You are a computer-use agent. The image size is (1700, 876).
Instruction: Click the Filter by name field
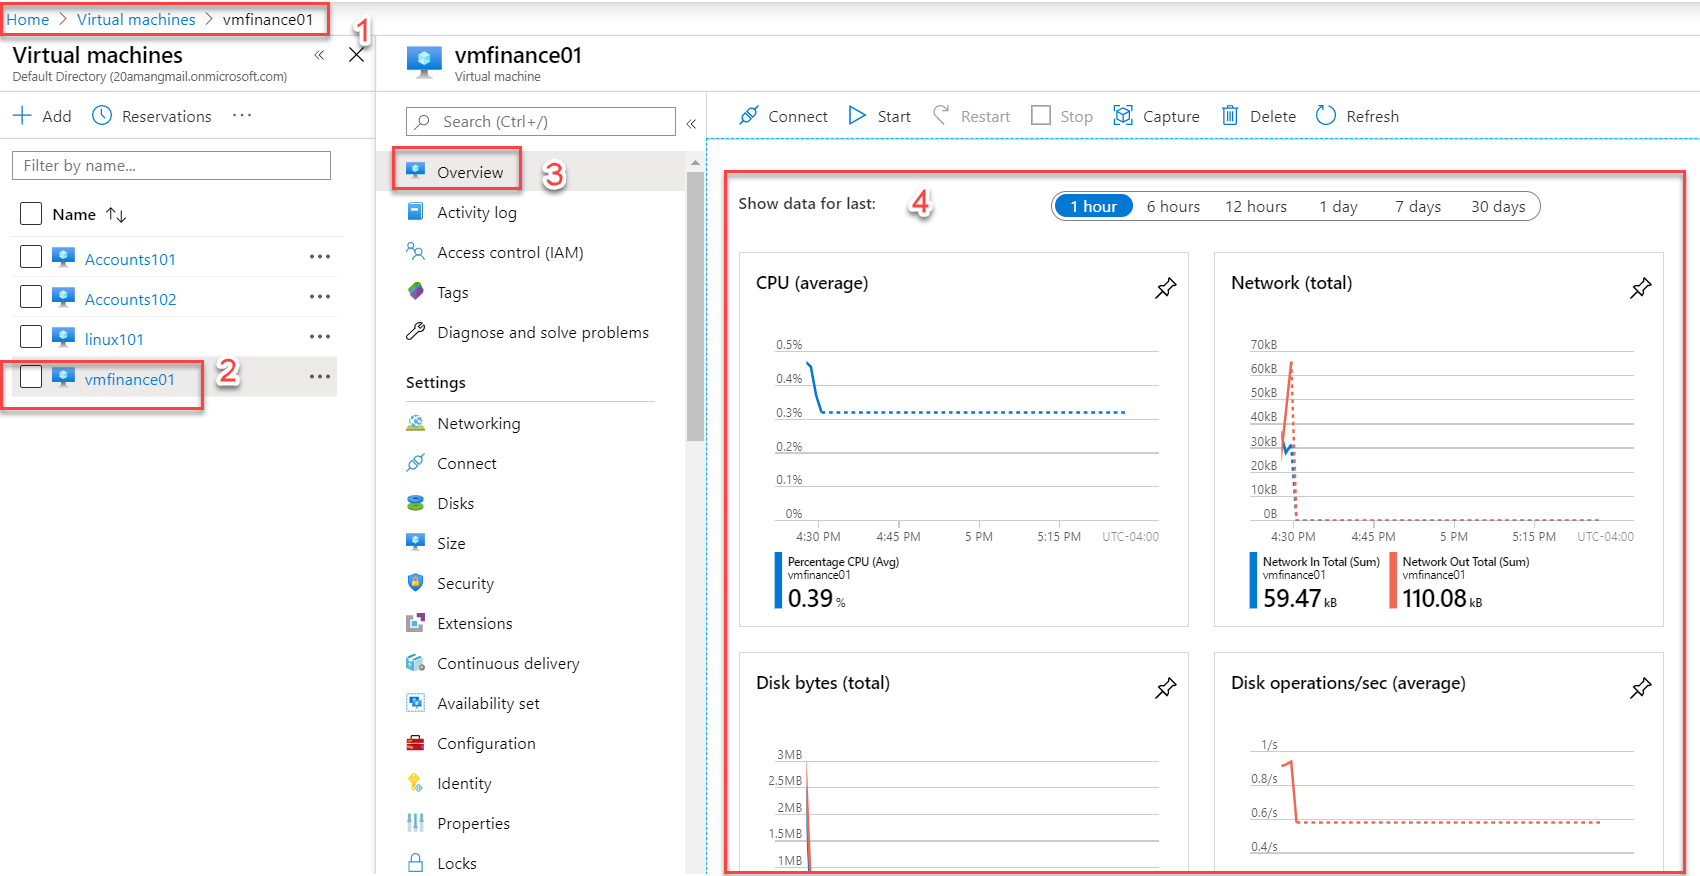pos(171,165)
